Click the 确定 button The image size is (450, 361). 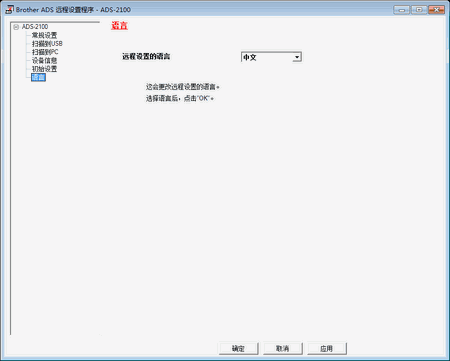(238, 349)
